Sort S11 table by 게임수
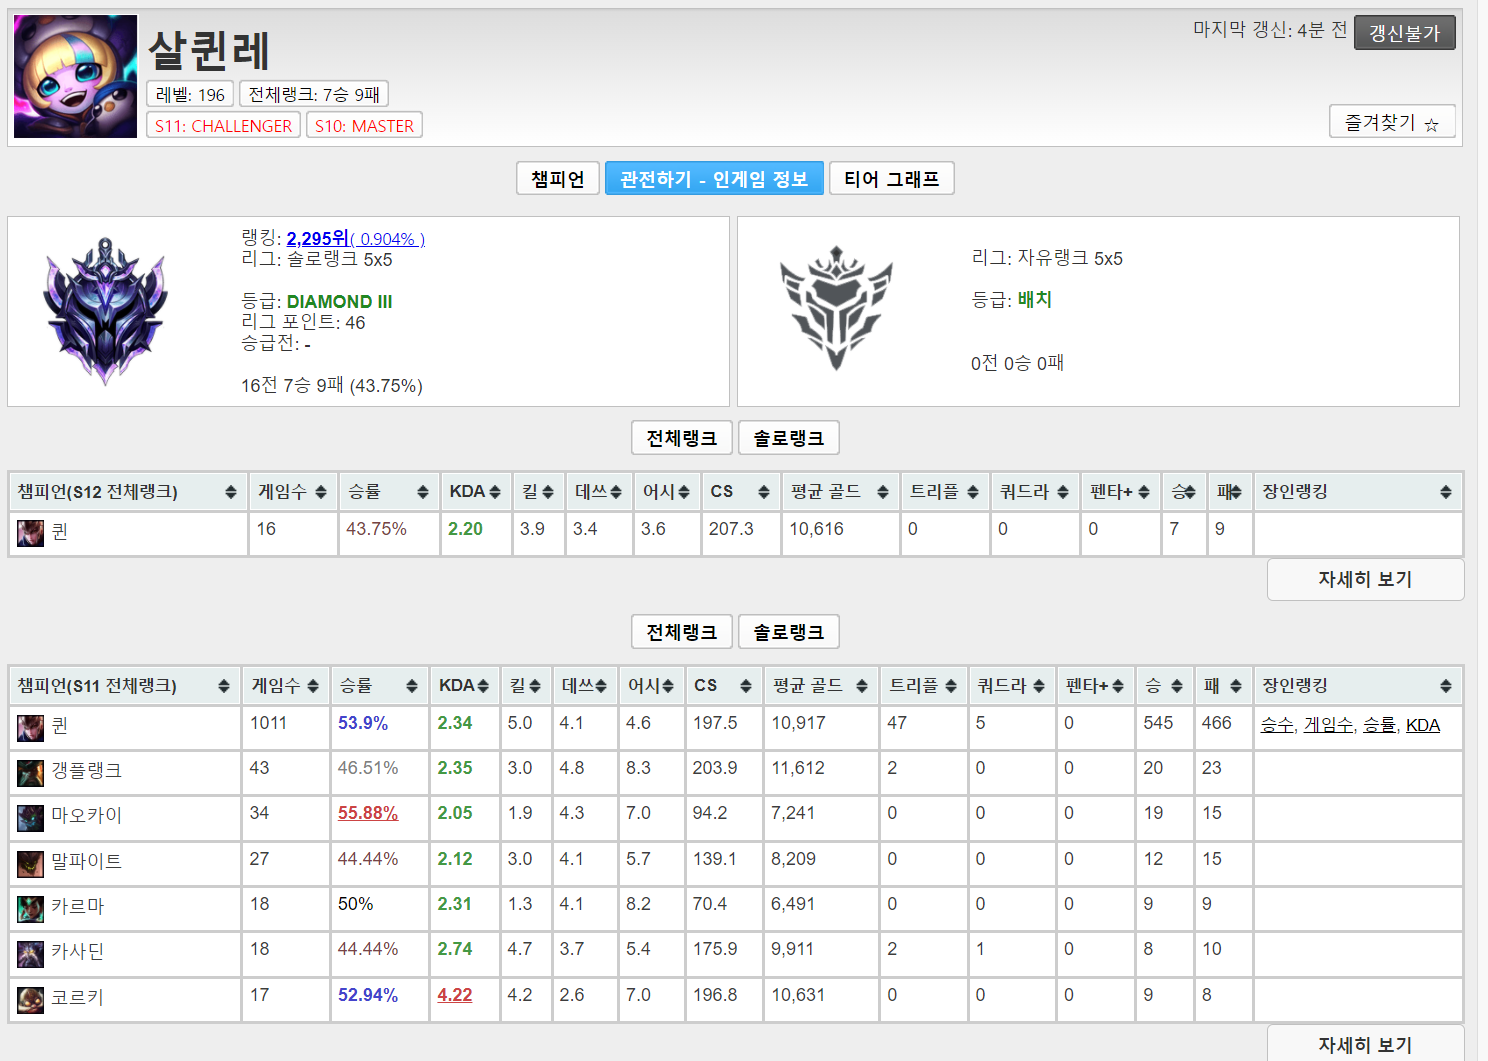Screen dimensions: 1488x1061 (x=285, y=686)
